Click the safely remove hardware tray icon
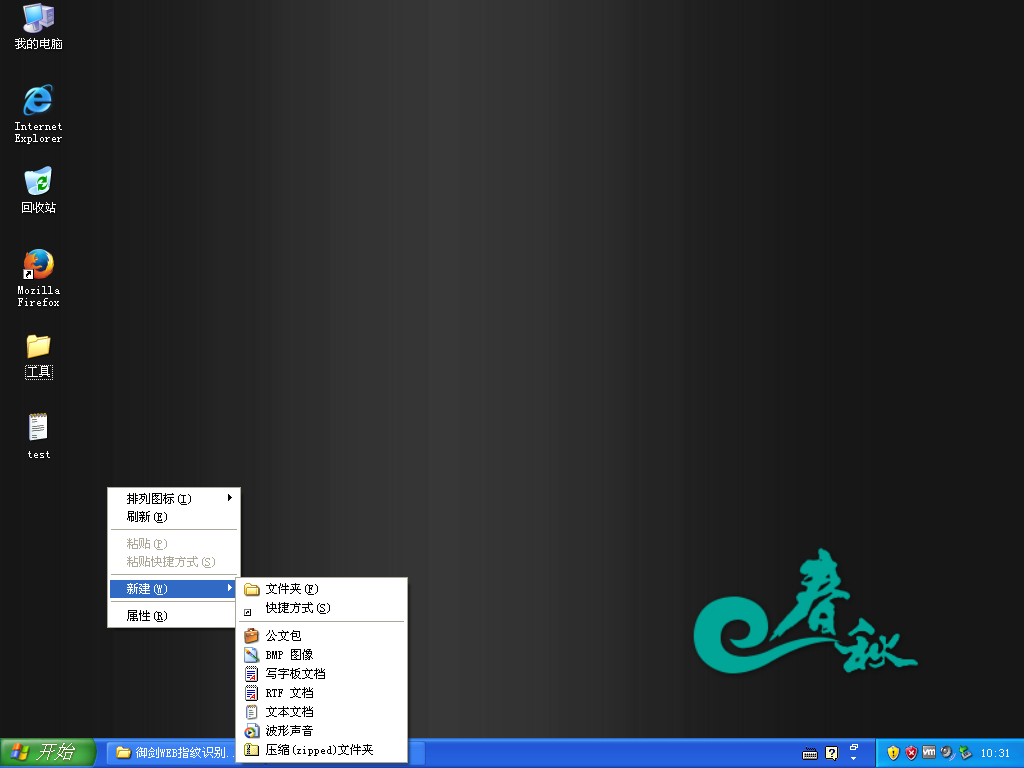 (965, 753)
